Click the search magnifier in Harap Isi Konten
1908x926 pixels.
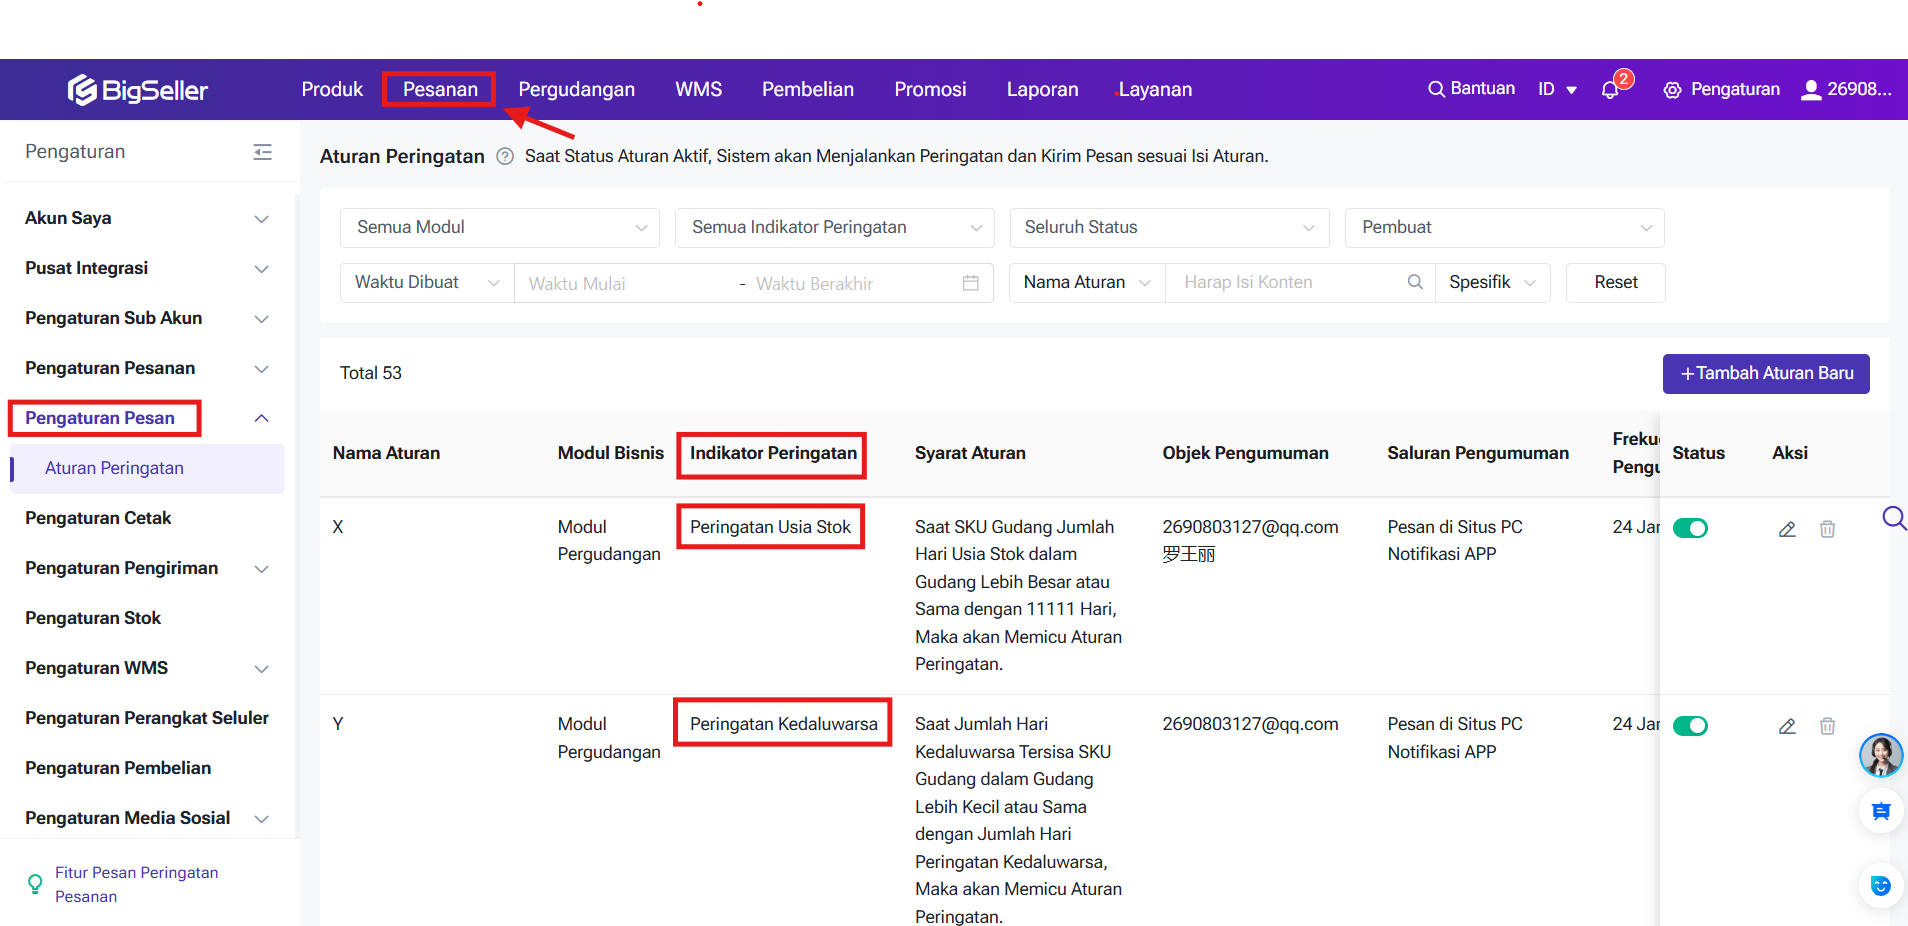pyautogui.click(x=1414, y=282)
